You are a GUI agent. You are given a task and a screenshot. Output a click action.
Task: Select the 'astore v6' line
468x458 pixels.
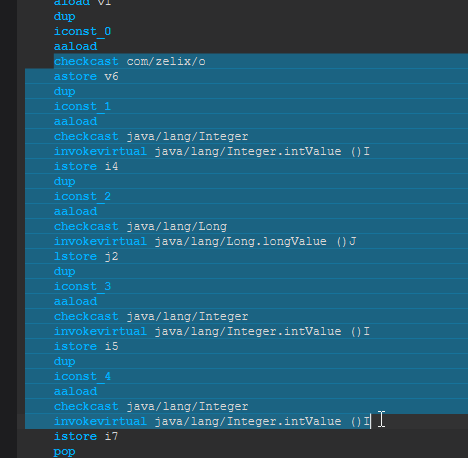86,76
